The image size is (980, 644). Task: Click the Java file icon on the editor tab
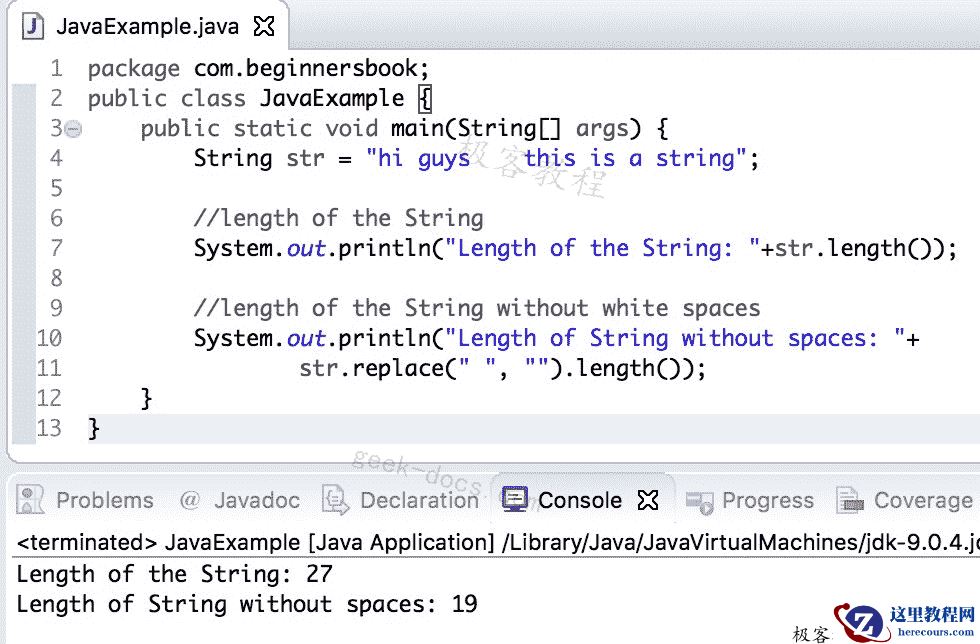point(32,26)
